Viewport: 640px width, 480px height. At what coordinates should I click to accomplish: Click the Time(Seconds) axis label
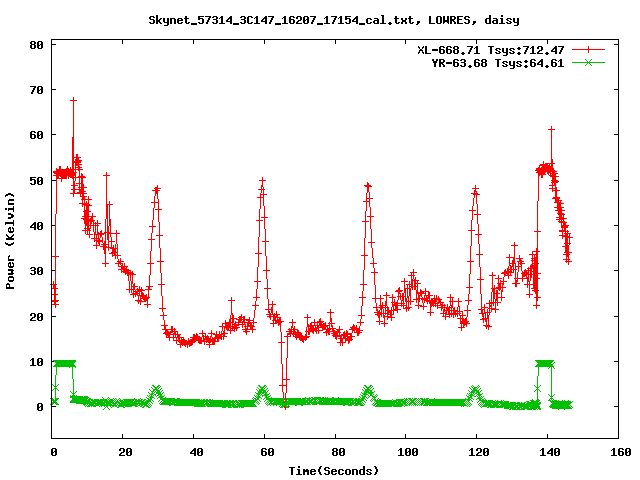click(x=334, y=471)
